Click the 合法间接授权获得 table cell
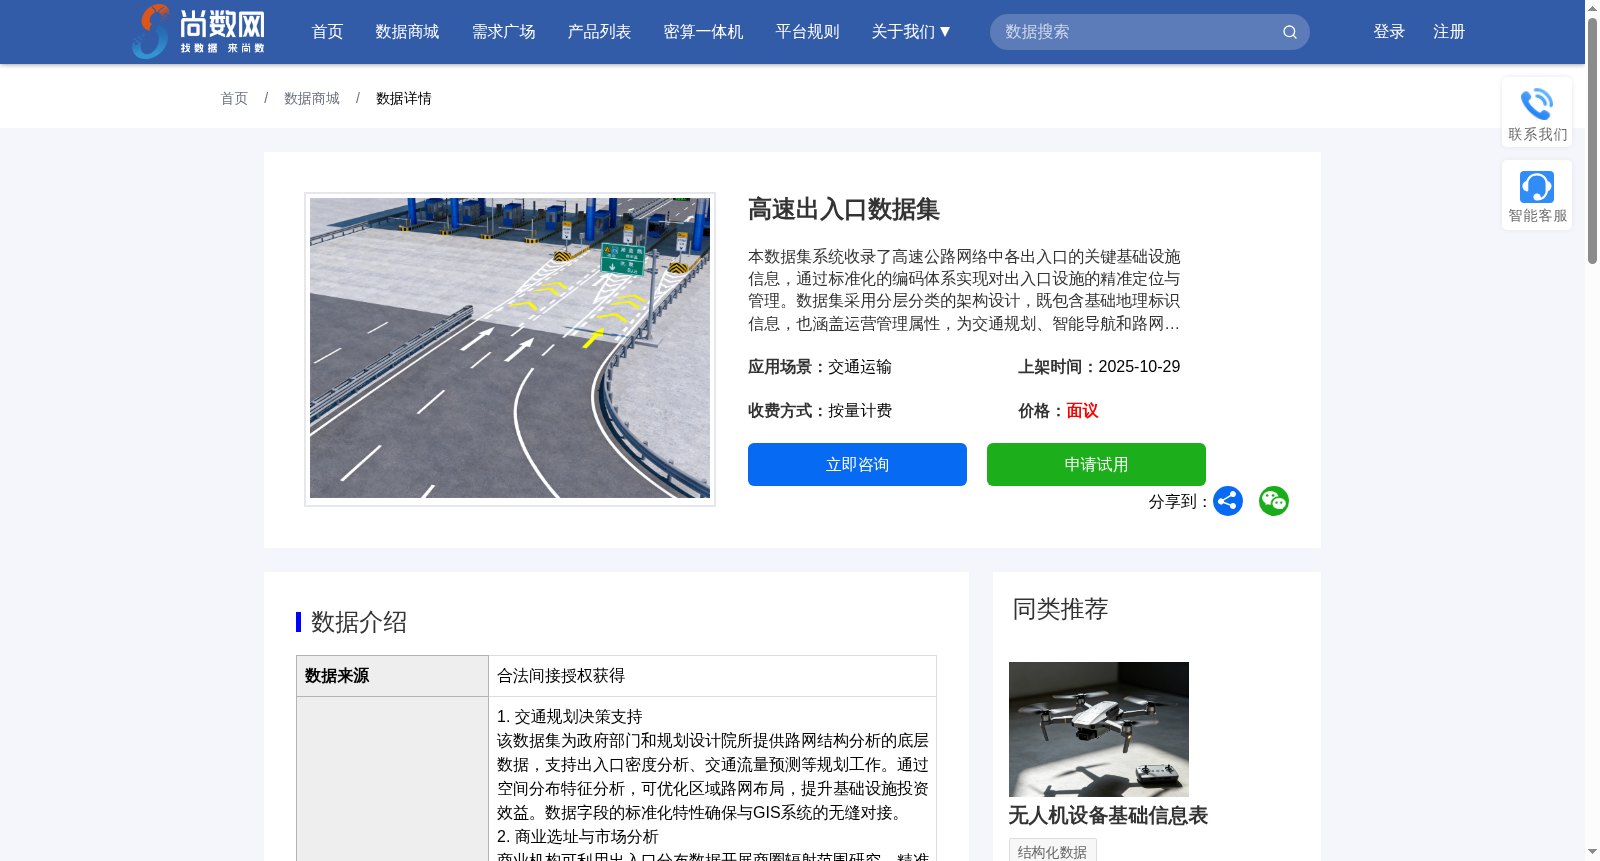The height and width of the screenshot is (861, 1600). click(712, 676)
